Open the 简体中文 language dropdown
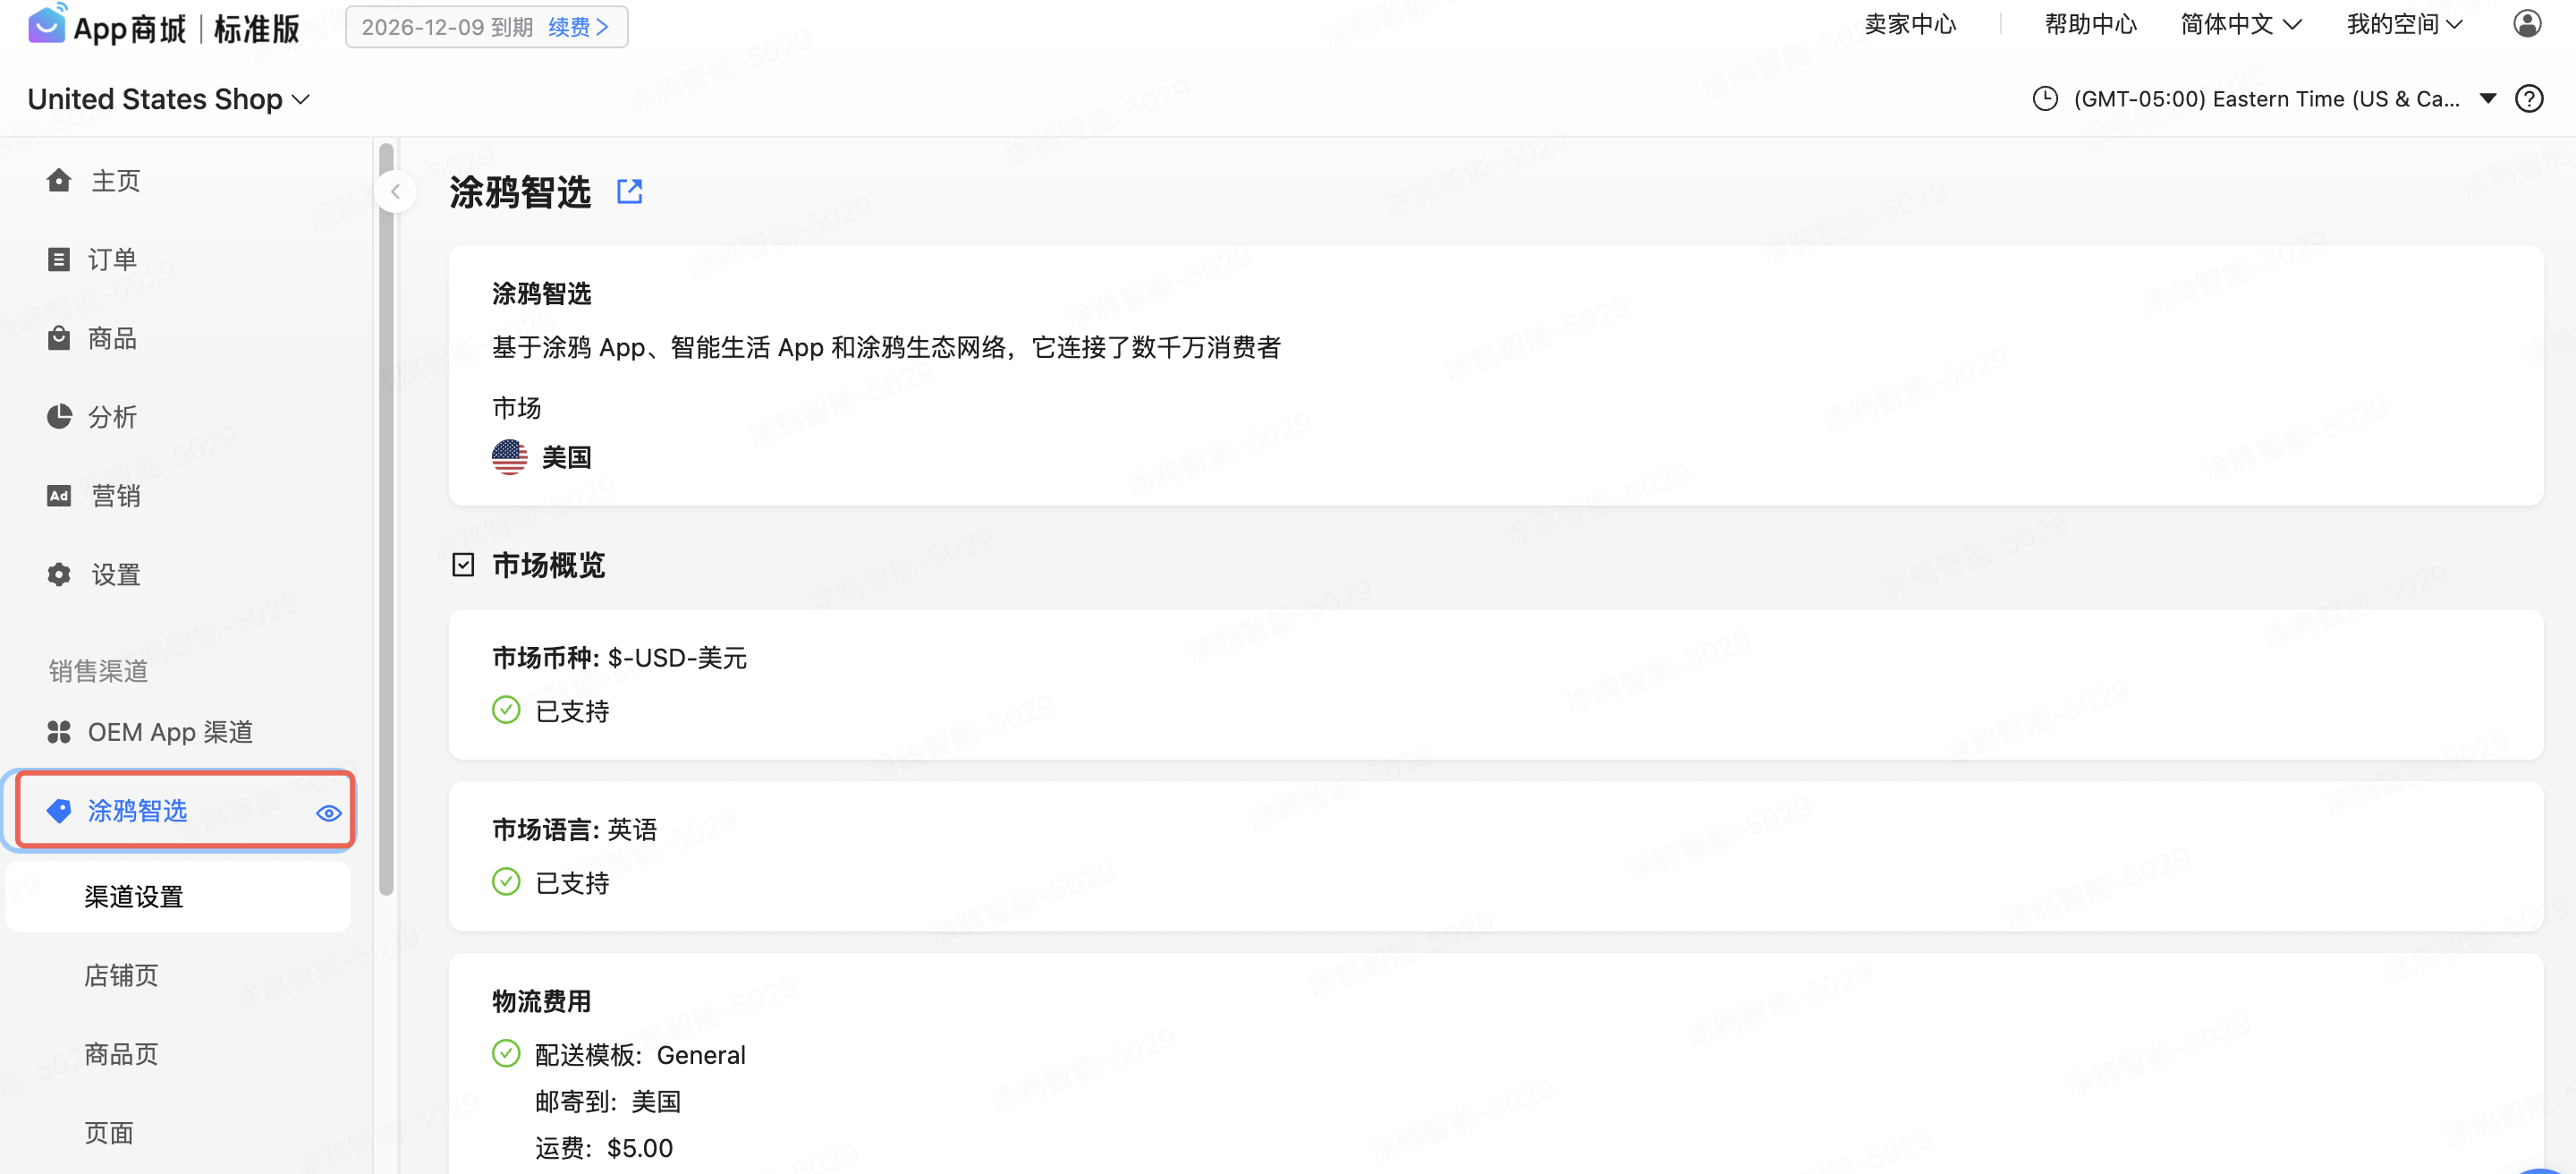This screenshot has height=1174, width=2576. (2240, 24)
